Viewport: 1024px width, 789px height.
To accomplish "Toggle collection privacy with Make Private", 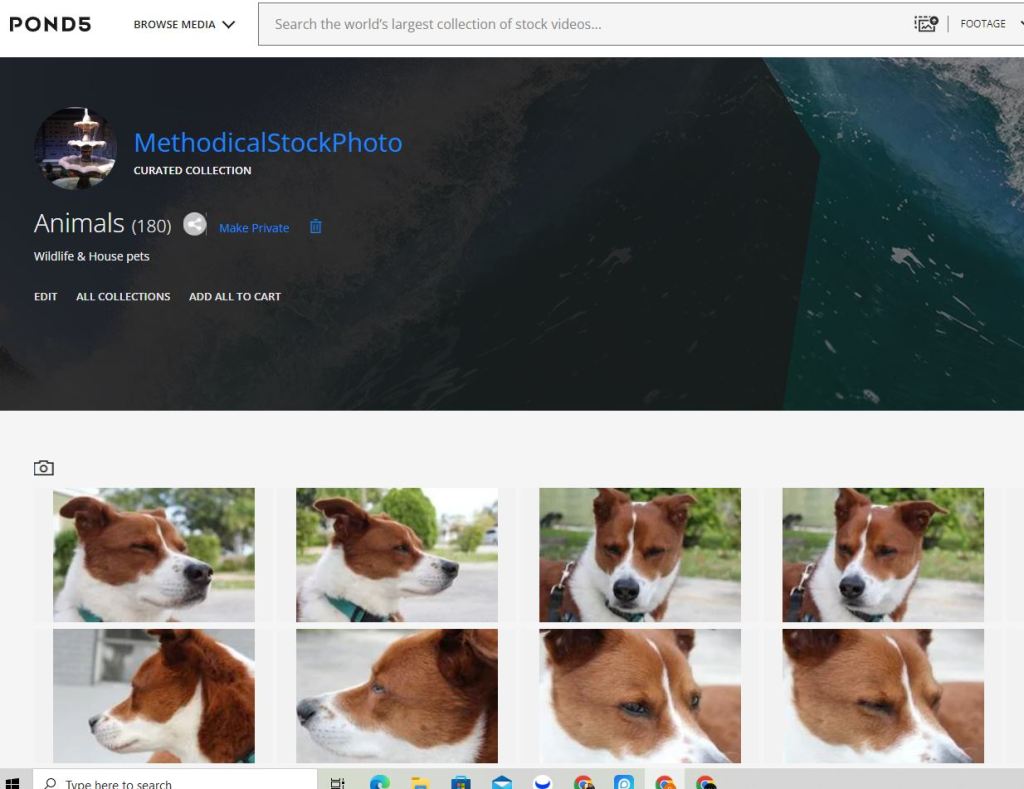I will pos(254,228).
